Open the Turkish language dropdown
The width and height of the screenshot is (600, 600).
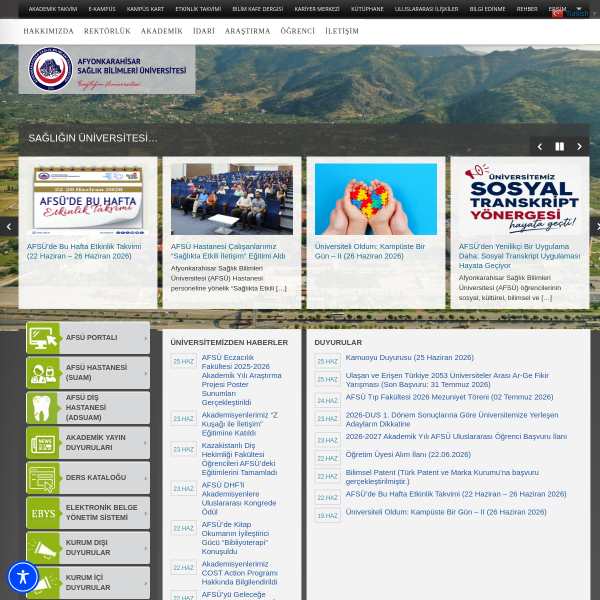(577, 14)
